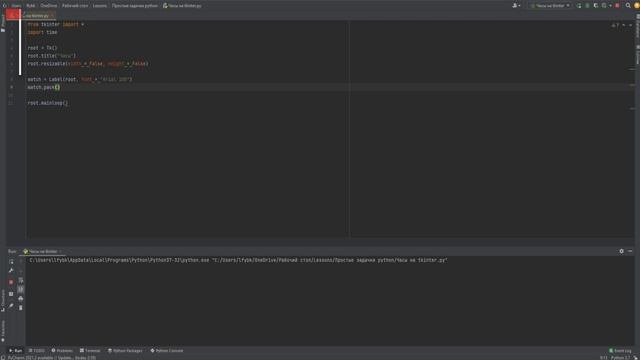This screenshot has width=640, height=360.
Task: Click 'lfybk' in navigation breadcrumb
Action: [x=31, y=6]
